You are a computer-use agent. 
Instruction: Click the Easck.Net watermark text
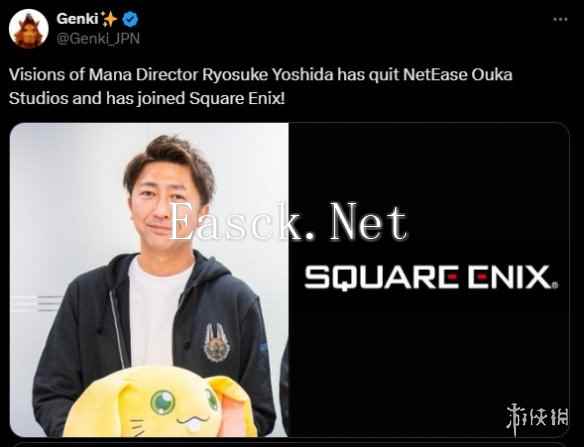[289, 222]
